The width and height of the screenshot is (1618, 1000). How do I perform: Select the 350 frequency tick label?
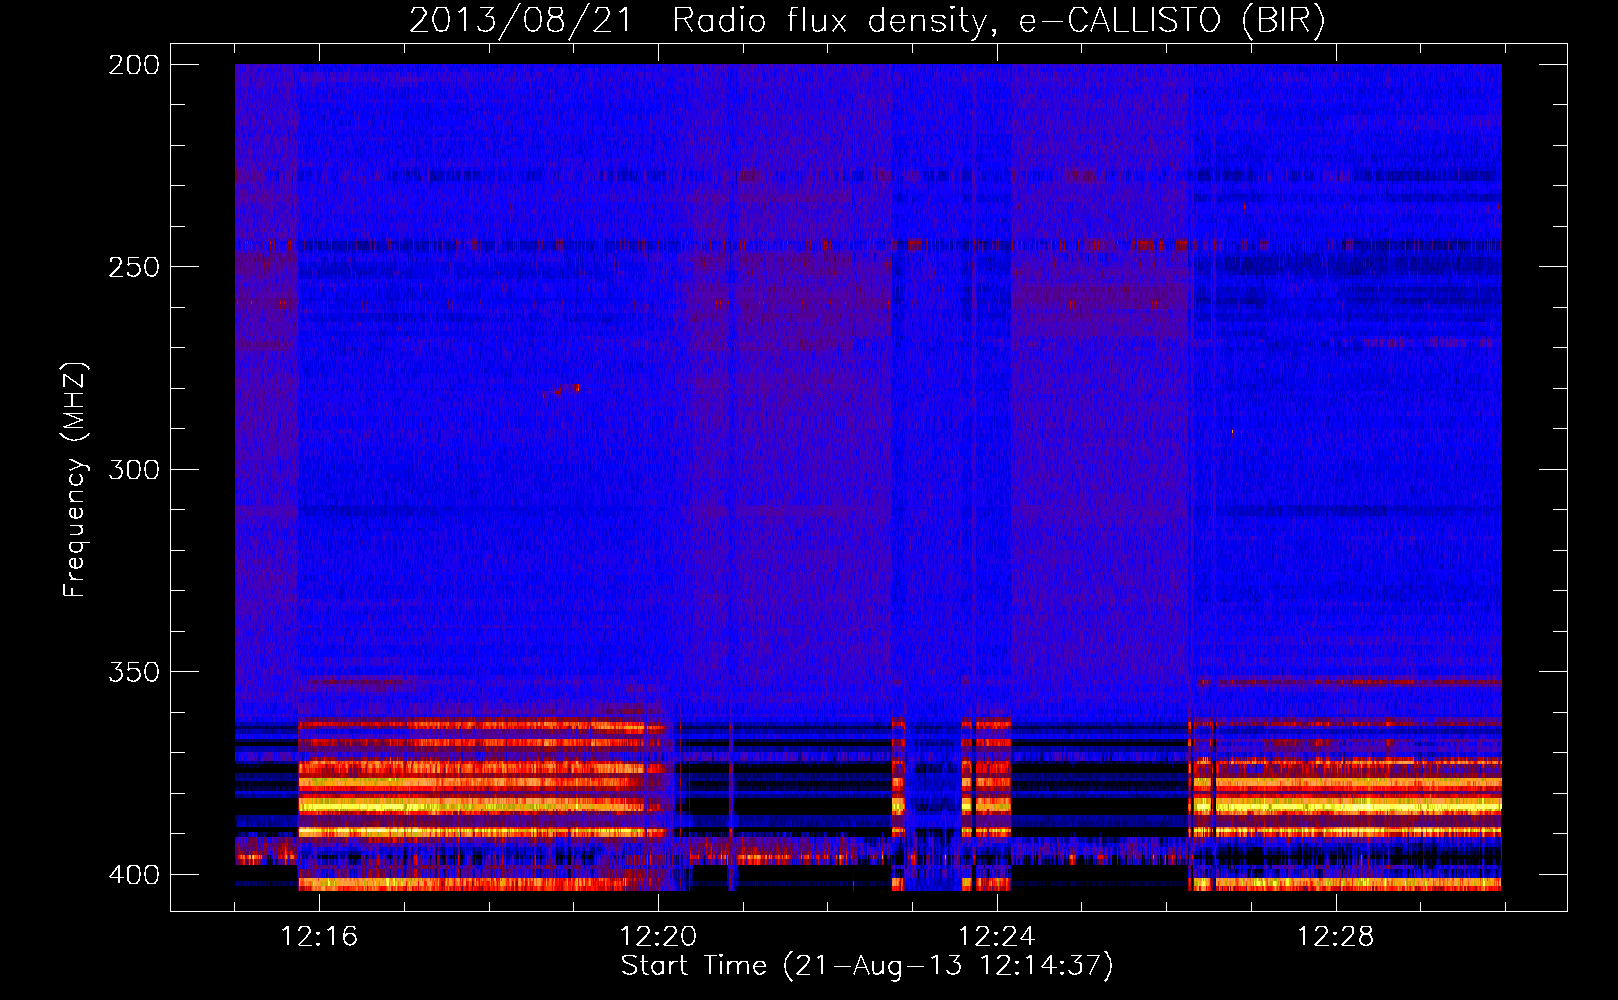133,672
